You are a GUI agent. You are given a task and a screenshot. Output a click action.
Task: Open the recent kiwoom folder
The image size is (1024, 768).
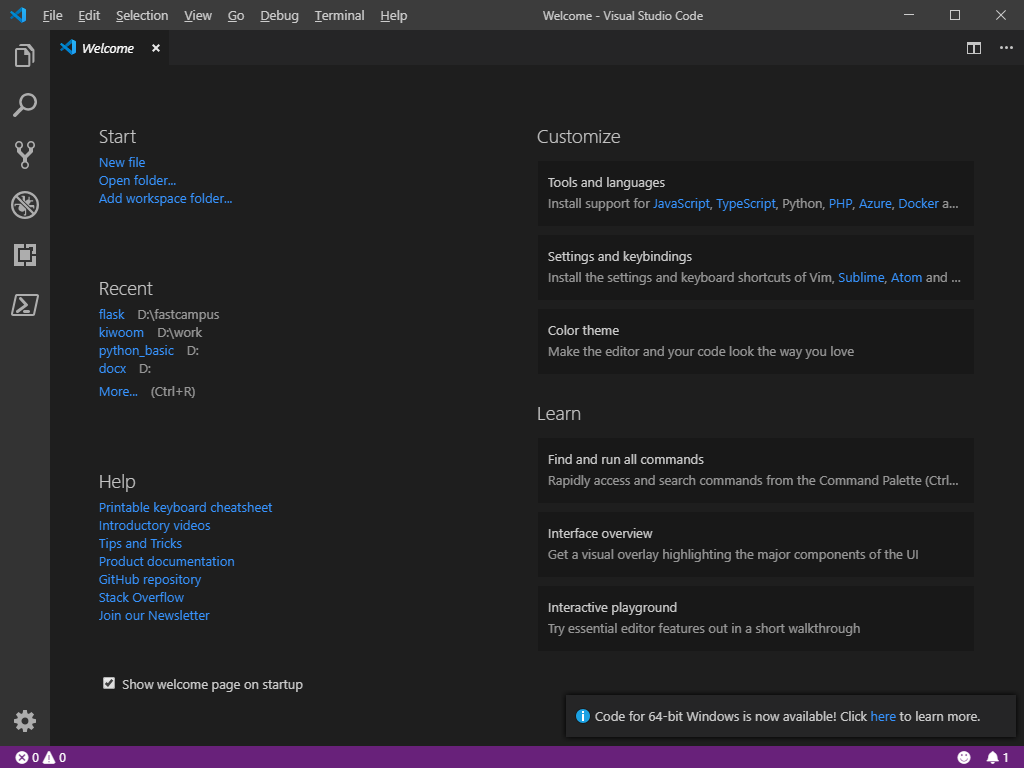(x=121, y=332)
